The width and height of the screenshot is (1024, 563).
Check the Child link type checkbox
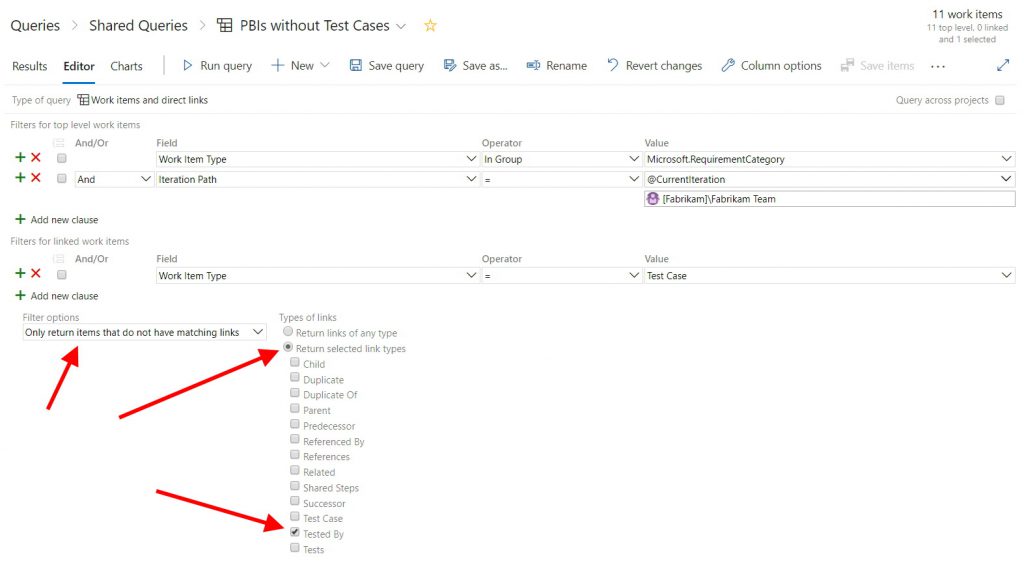[295, 363]
